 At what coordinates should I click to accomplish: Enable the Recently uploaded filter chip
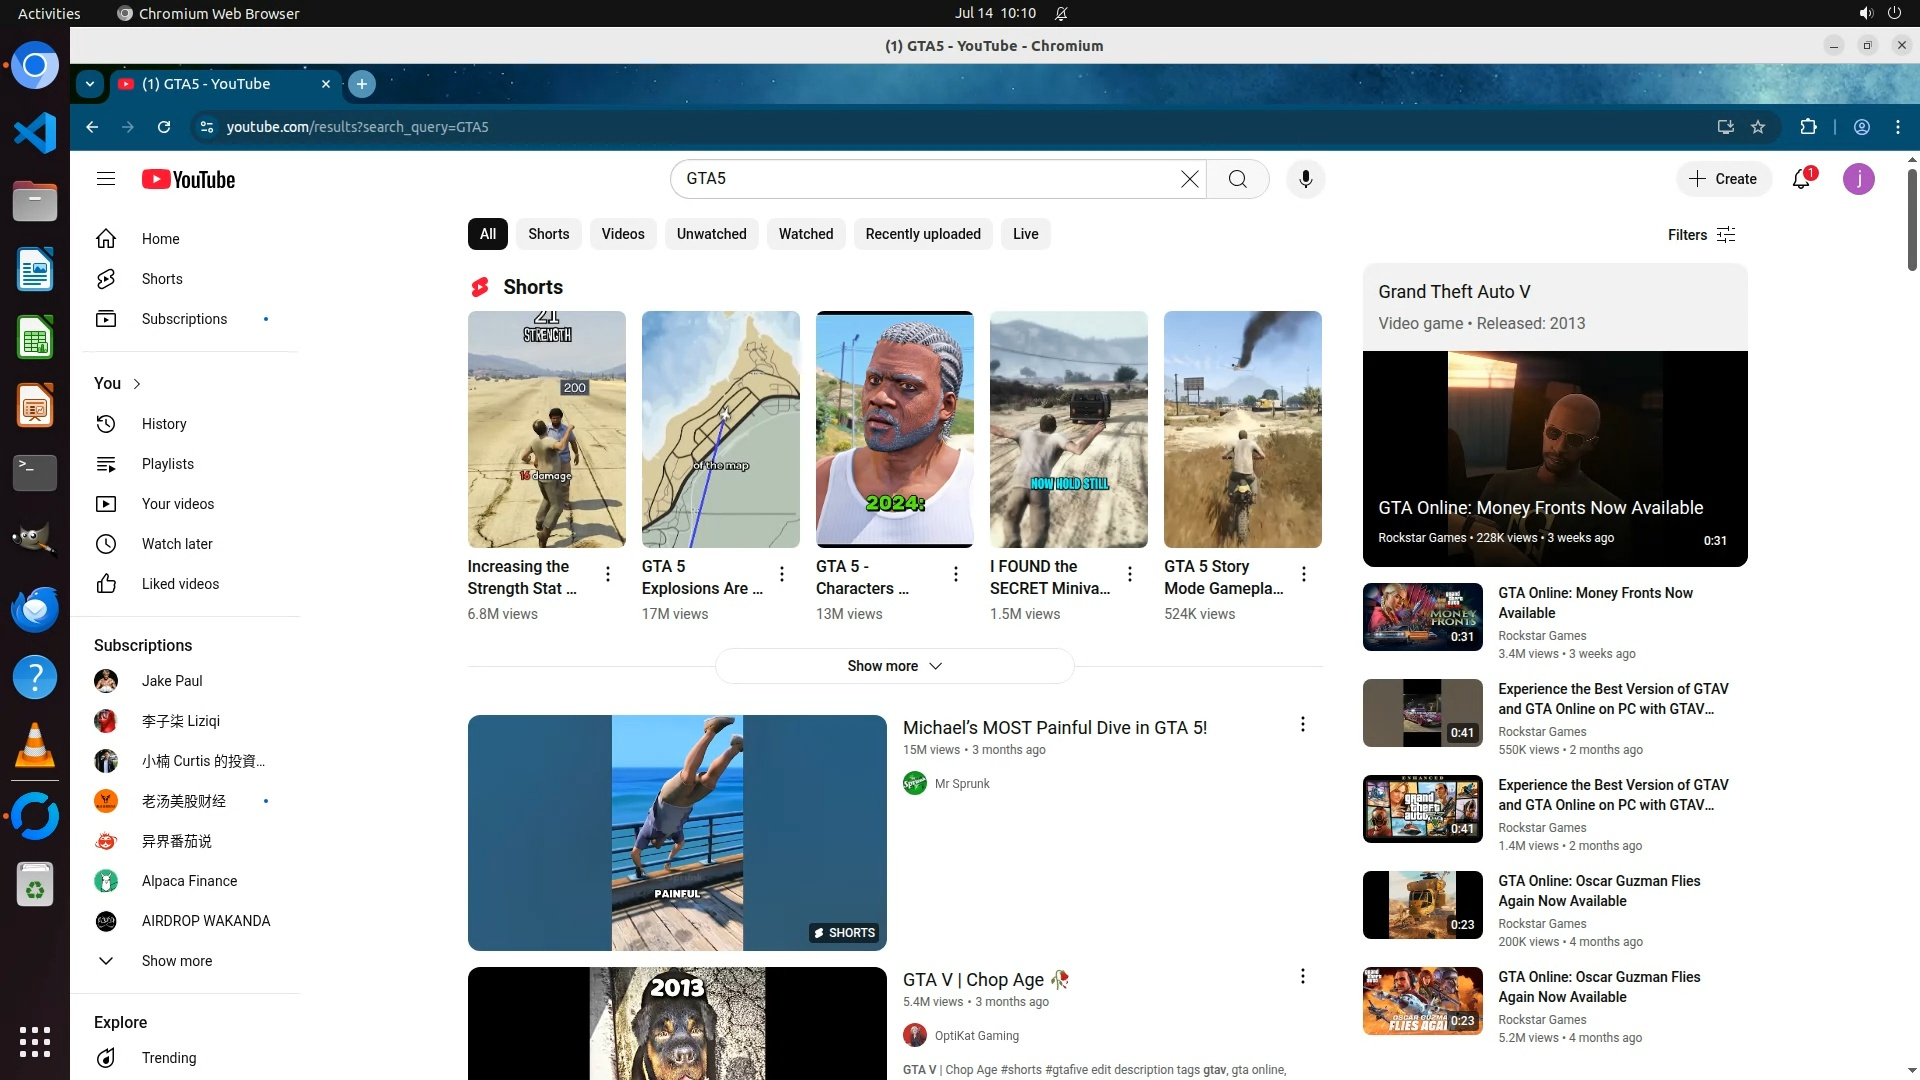[x=922, y=234]
